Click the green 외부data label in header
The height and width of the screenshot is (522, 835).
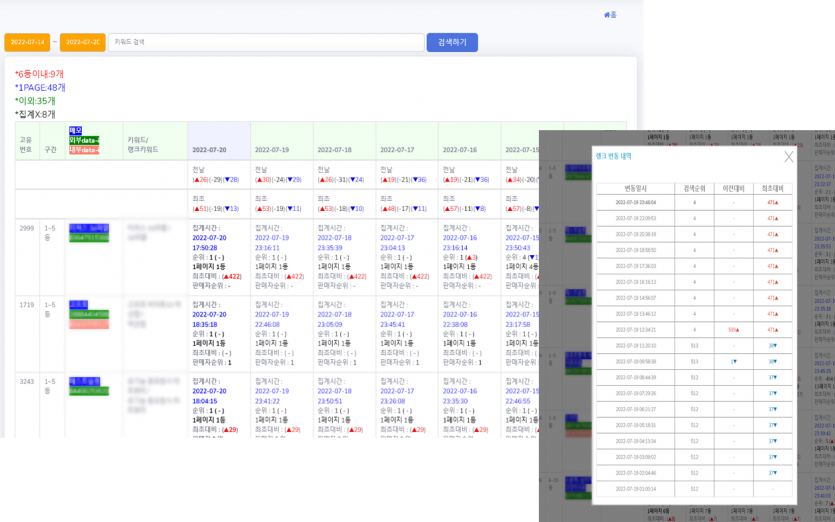click(x=83, y=140)
